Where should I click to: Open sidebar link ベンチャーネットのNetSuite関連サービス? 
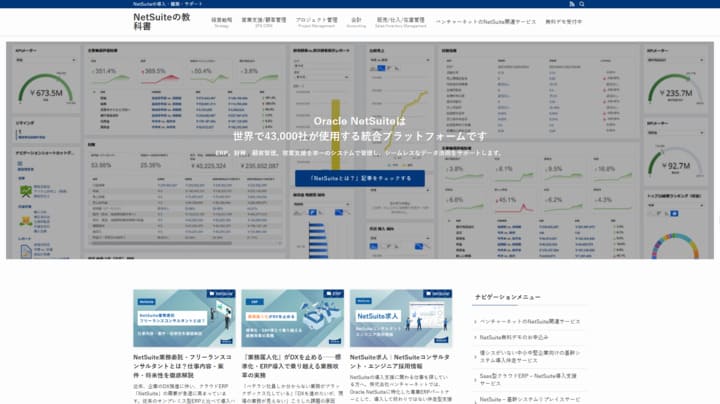click(530, 321)
